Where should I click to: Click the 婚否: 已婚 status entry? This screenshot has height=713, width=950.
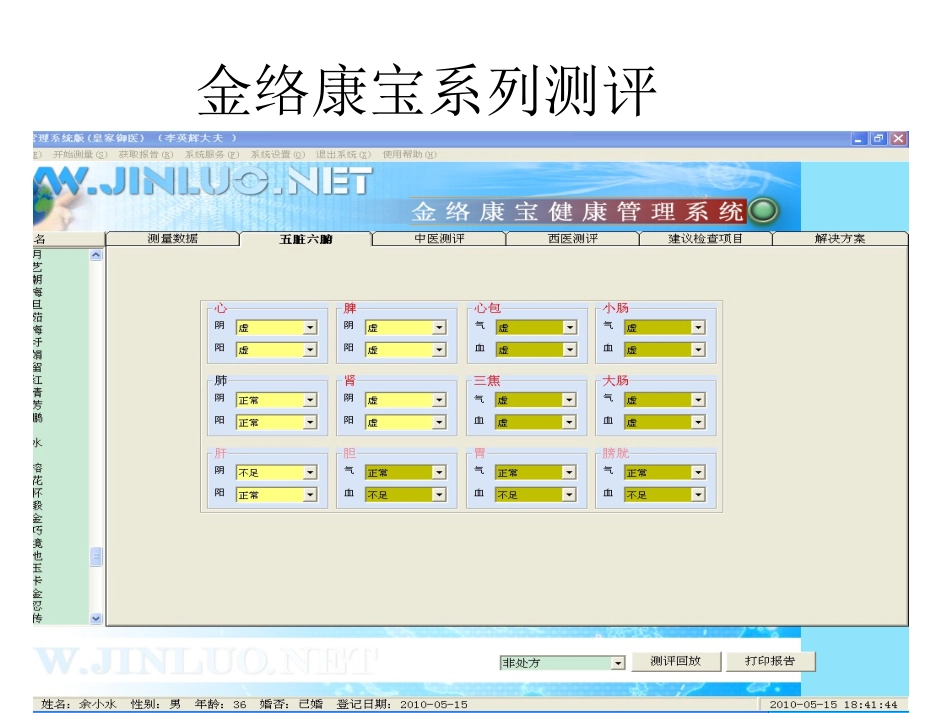[291, 704]
